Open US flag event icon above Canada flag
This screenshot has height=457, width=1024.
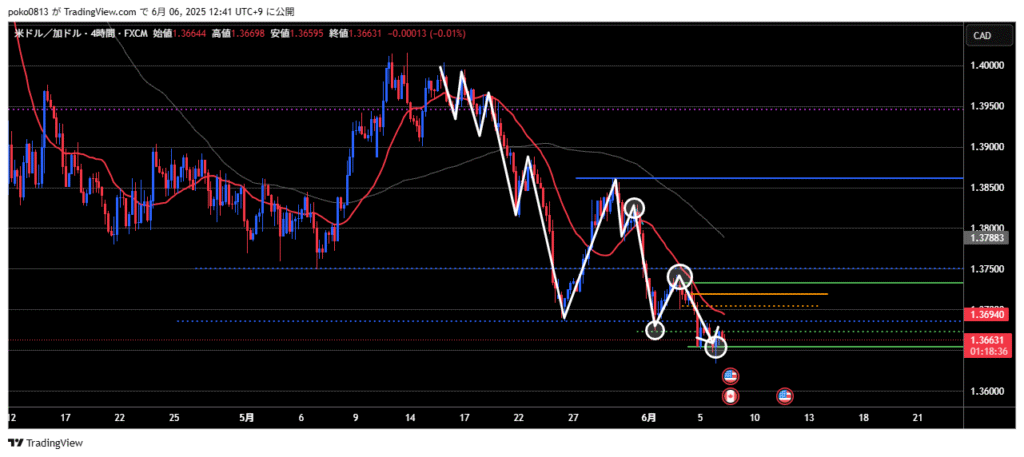click(x=730, y=376)
